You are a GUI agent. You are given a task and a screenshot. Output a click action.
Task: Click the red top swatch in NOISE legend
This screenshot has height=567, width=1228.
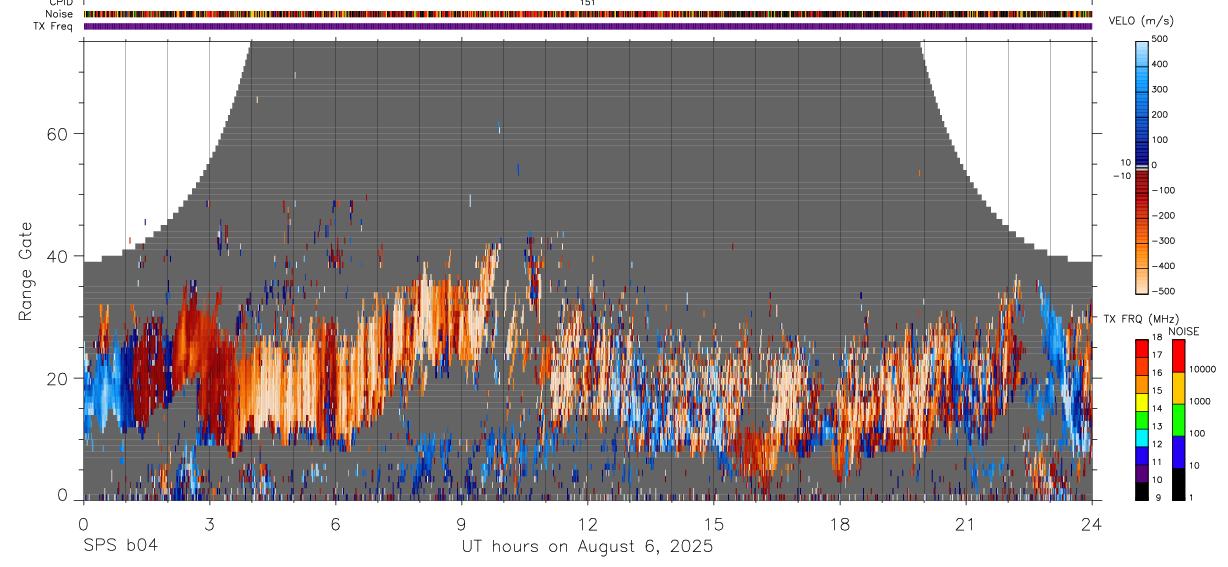click(x=1177, y=356)
